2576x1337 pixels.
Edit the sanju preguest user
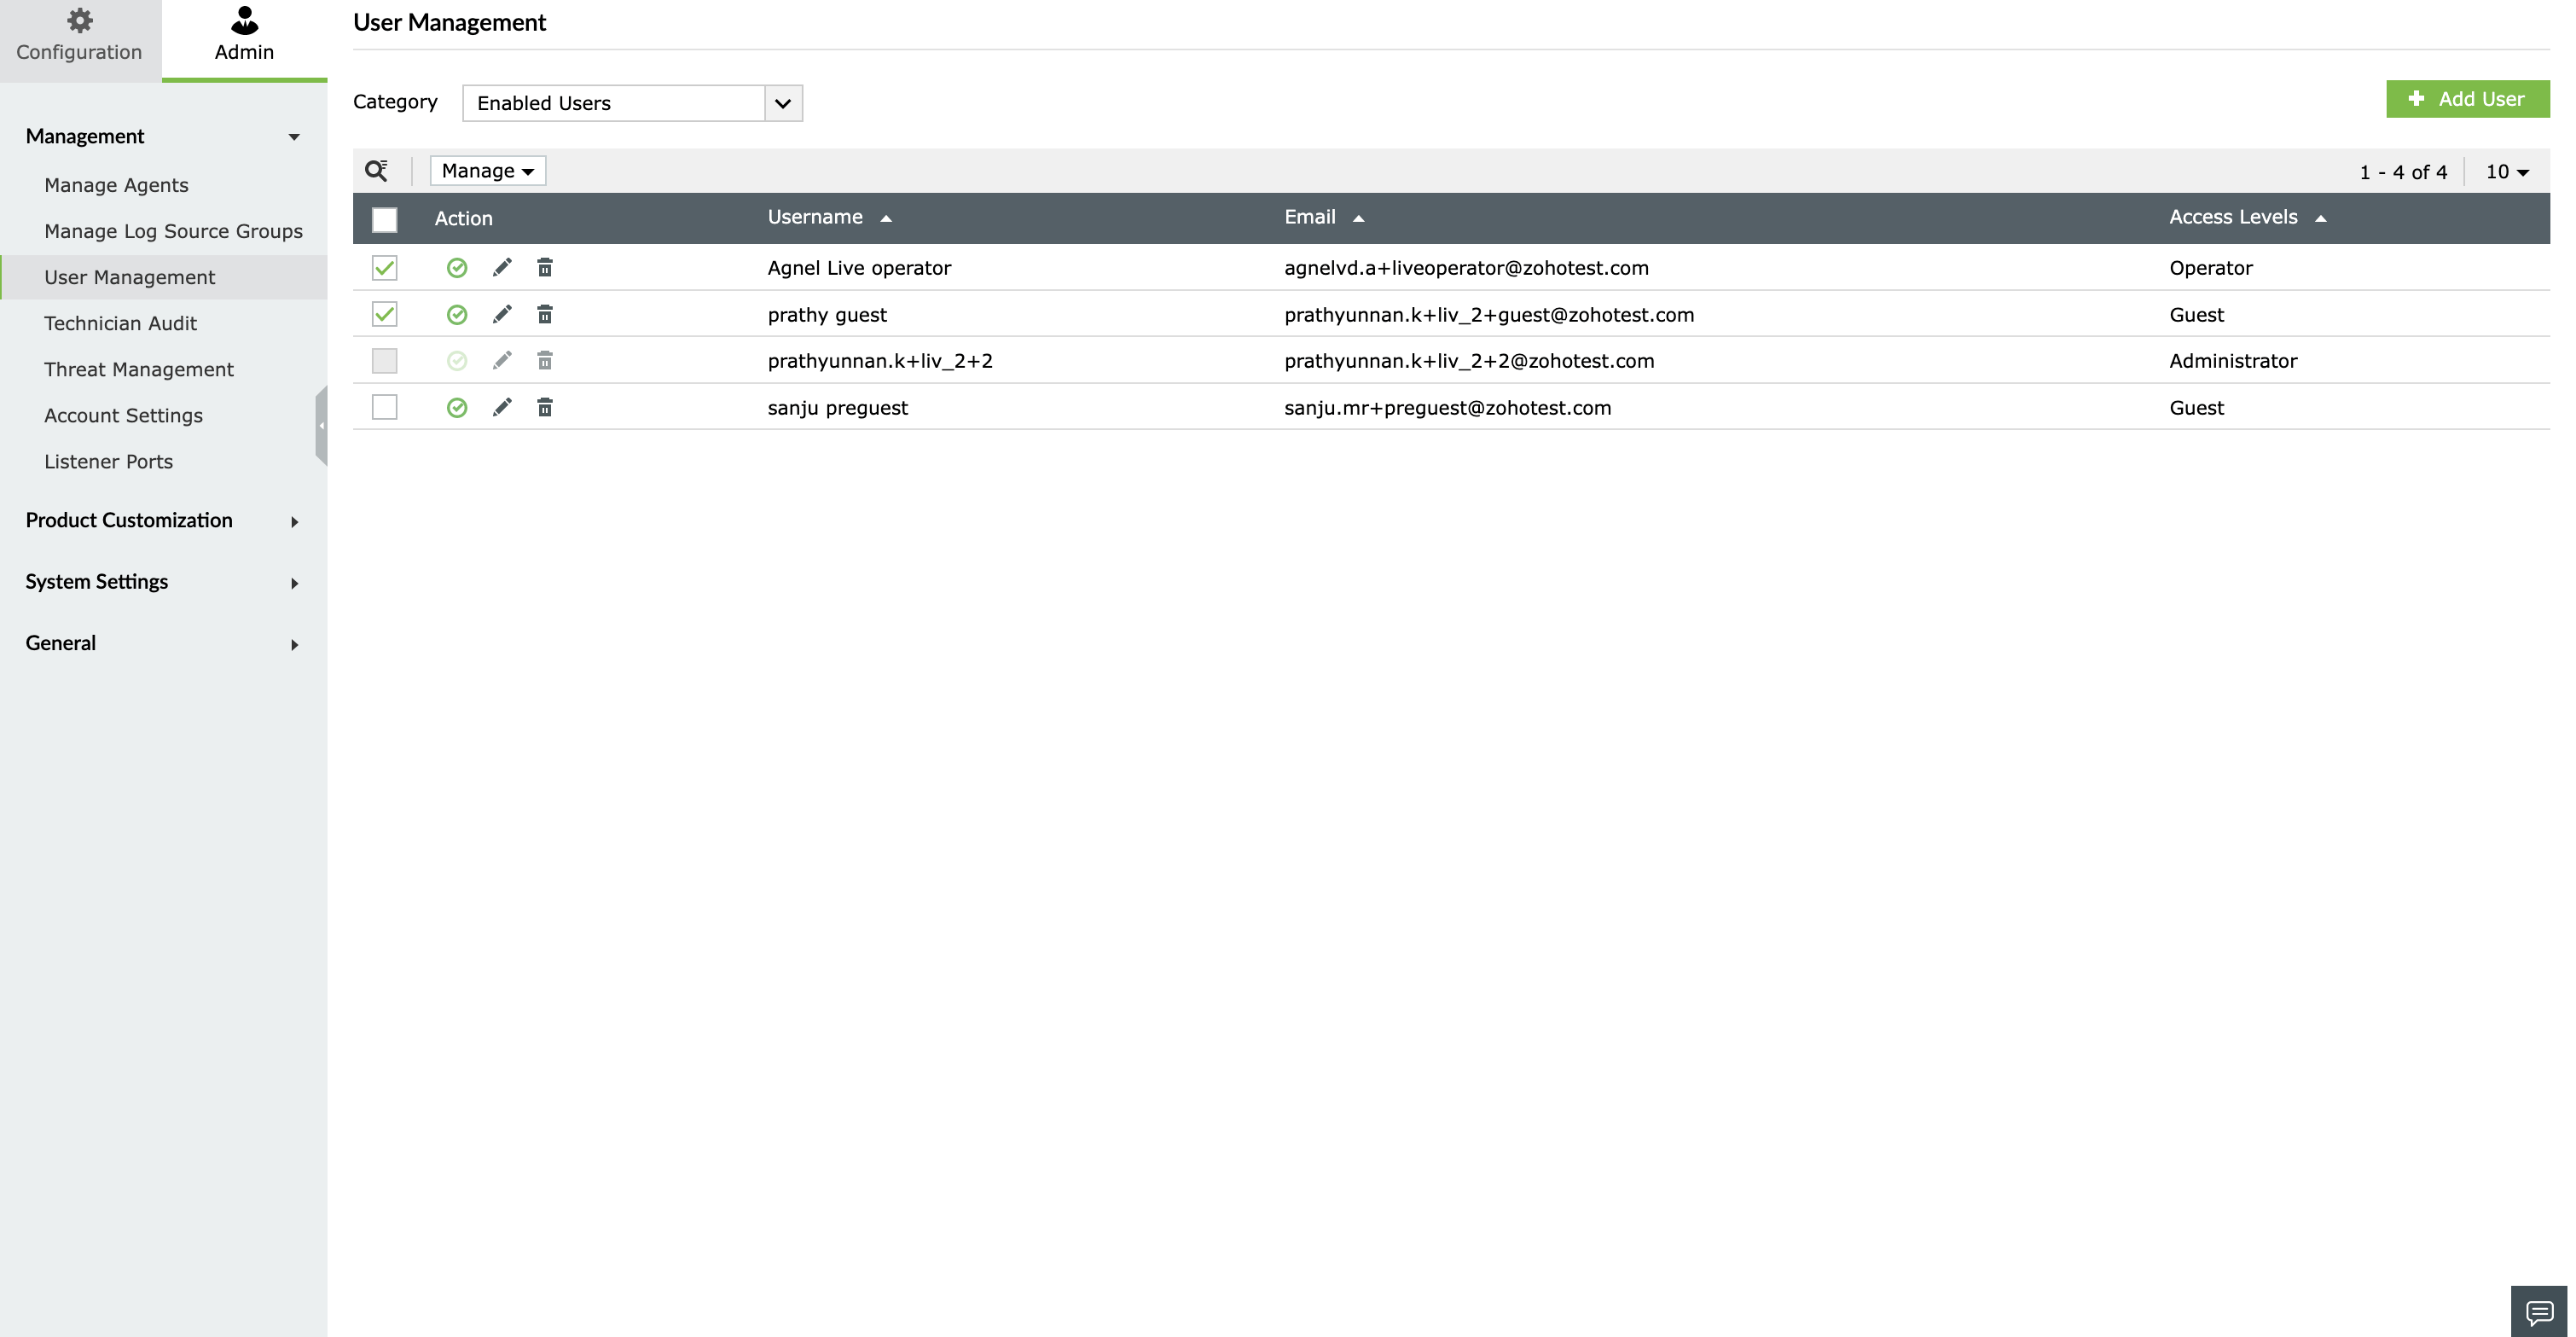click(502, 407)
